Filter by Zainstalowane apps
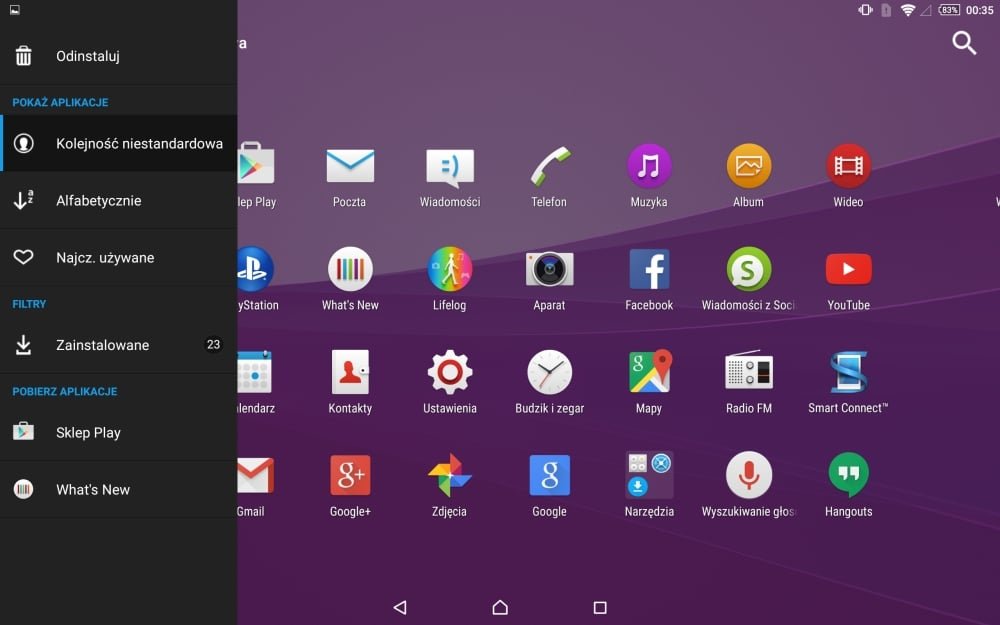 point(119,345)
